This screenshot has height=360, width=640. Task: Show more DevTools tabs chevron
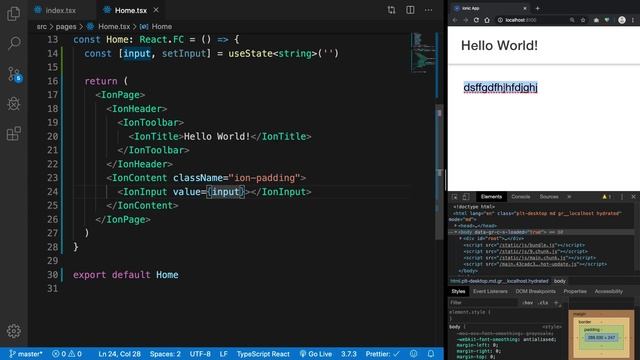pyautogui.click(x=569, y=197)
